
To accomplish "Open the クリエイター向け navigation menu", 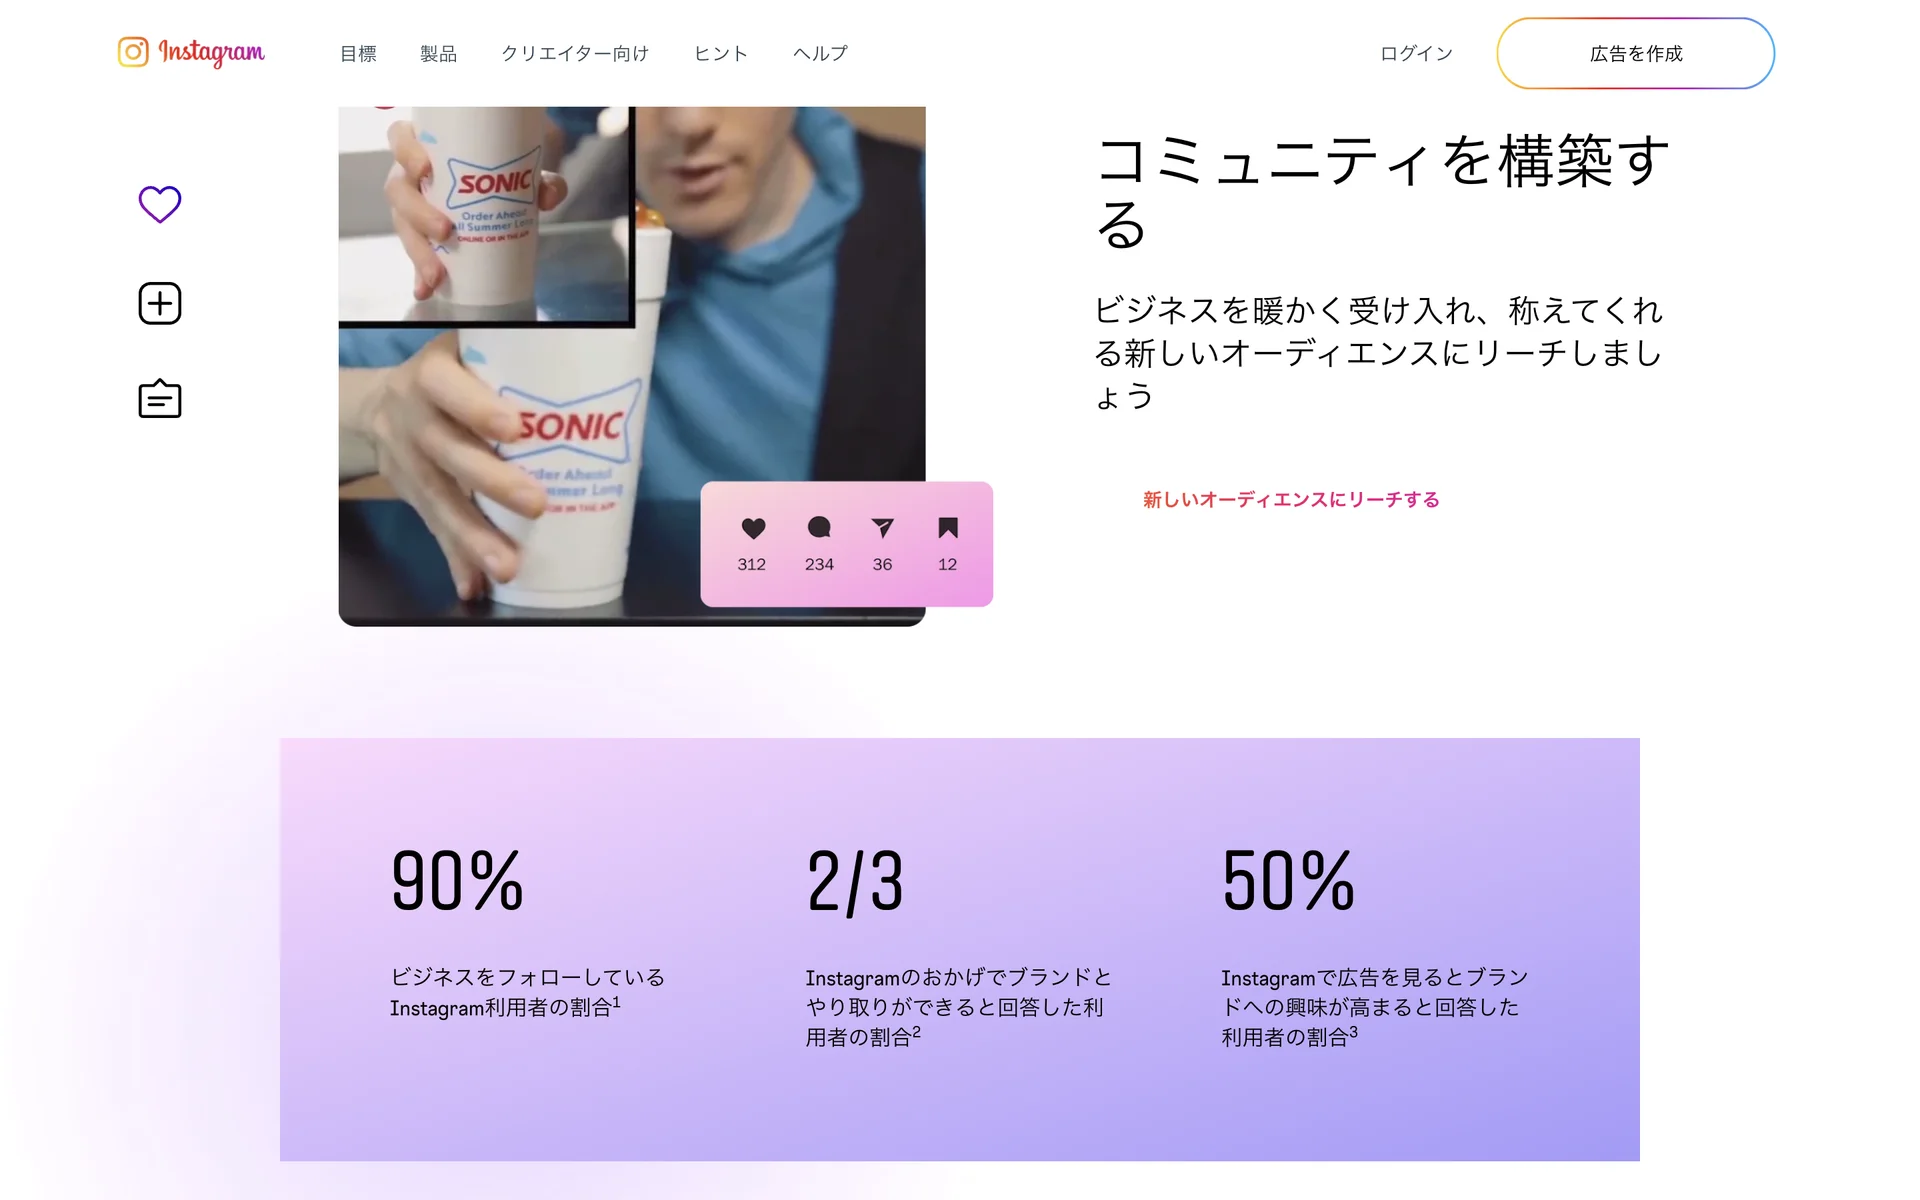I will (575, 53).
